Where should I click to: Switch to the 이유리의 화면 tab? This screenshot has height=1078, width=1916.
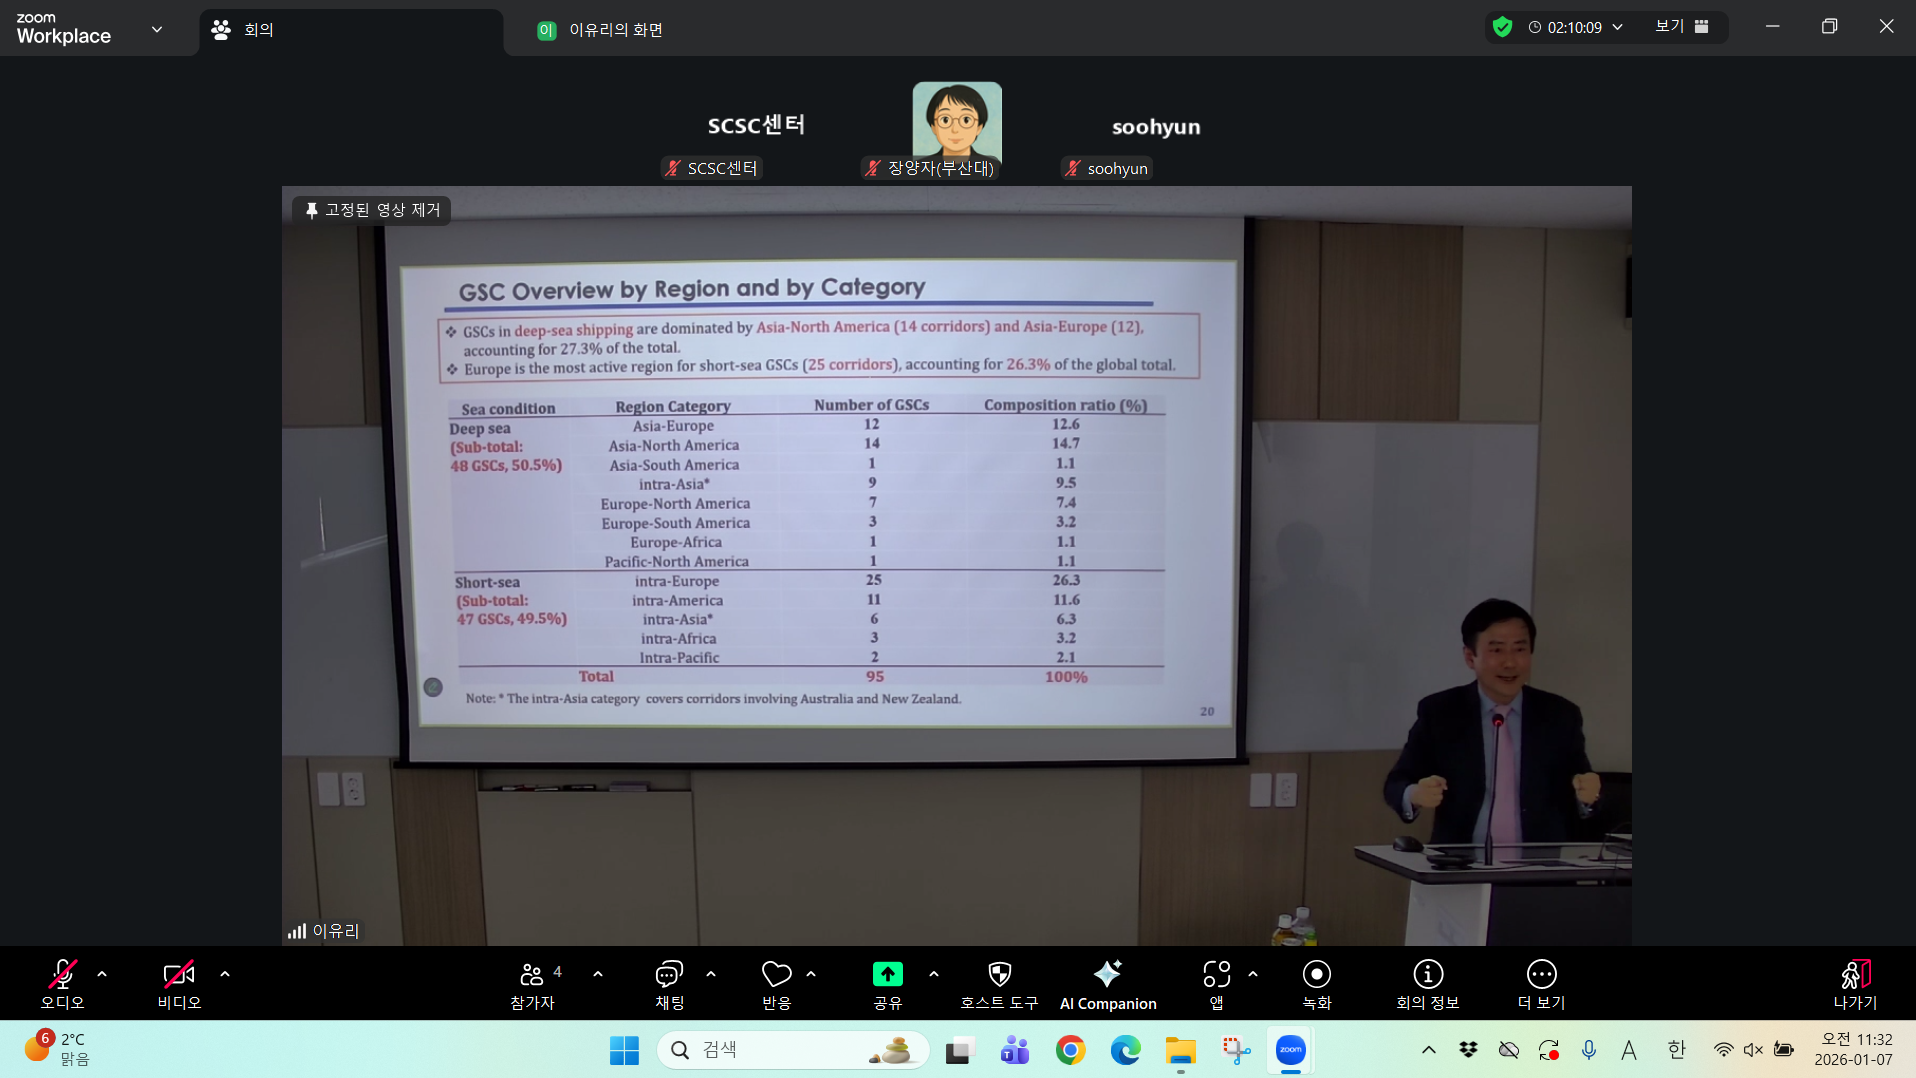(x=615, y=30)
